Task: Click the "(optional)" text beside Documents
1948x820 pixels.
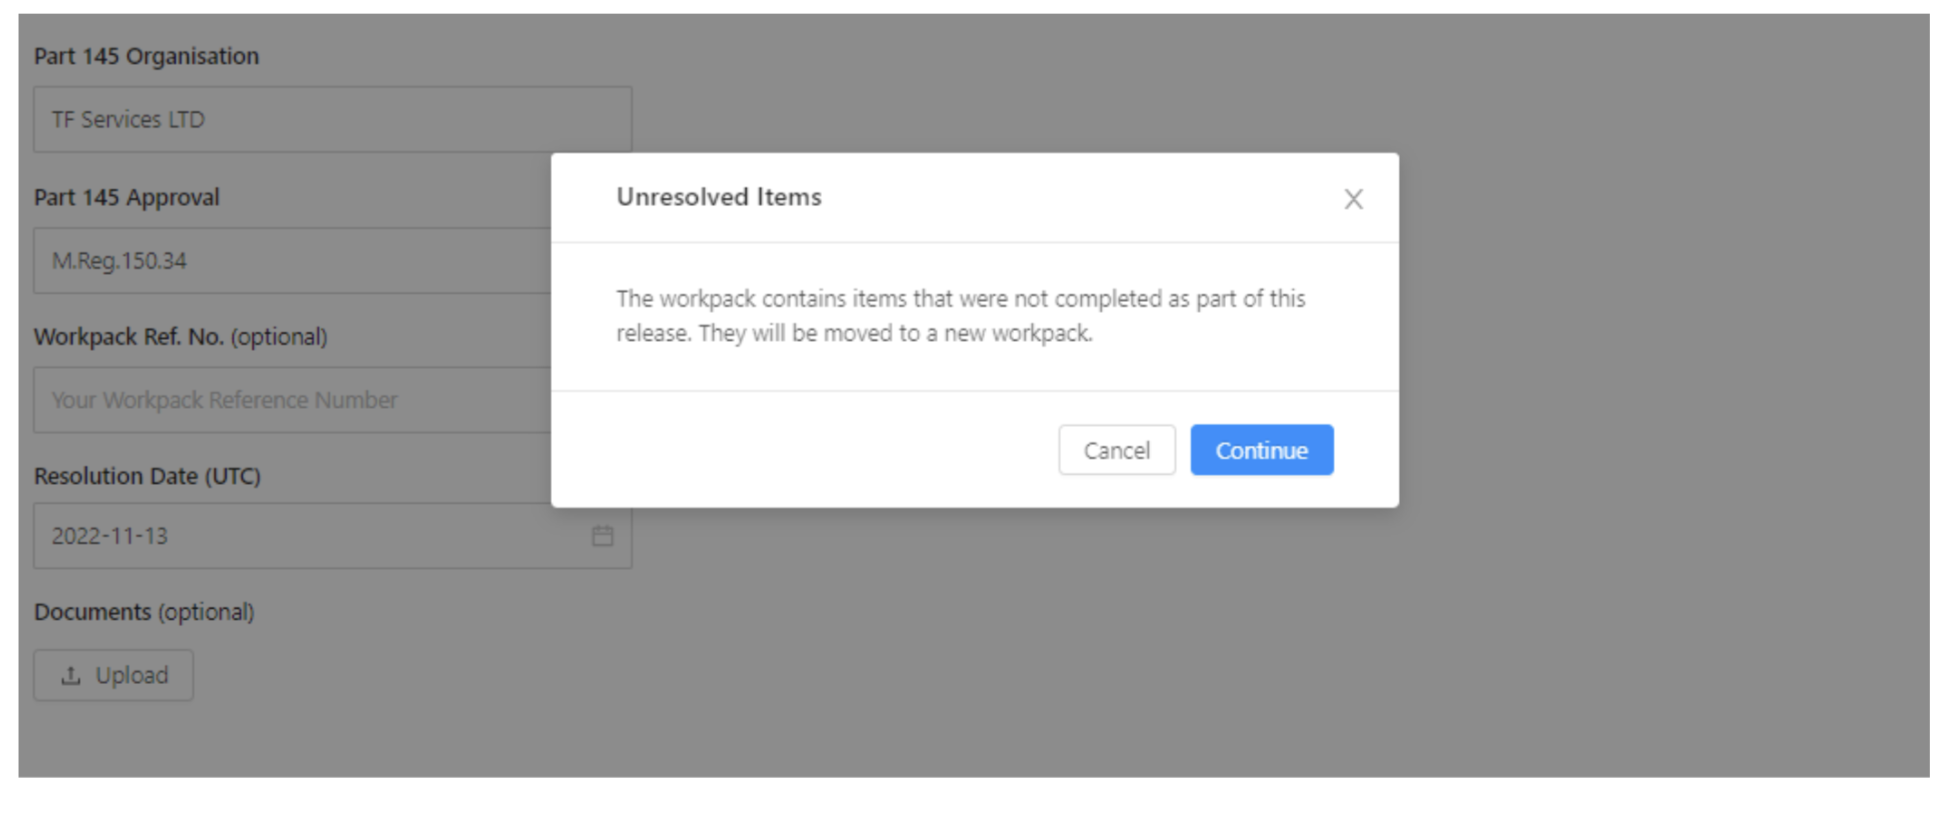Action: coord(206,612)
